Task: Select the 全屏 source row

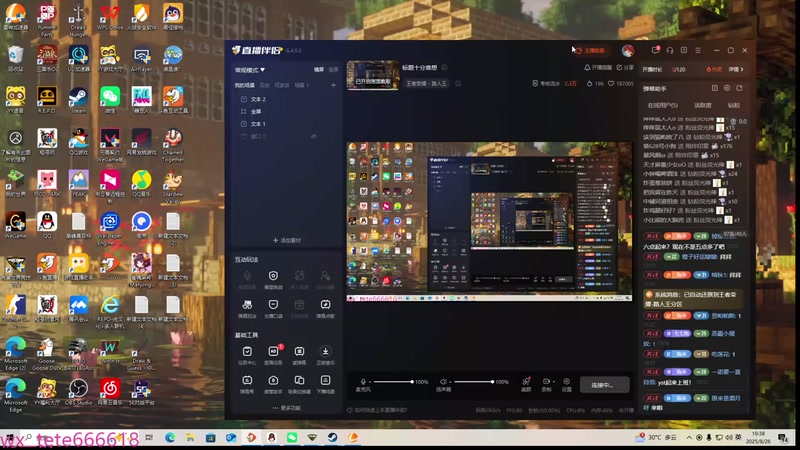Action: (x=287, y=111)
